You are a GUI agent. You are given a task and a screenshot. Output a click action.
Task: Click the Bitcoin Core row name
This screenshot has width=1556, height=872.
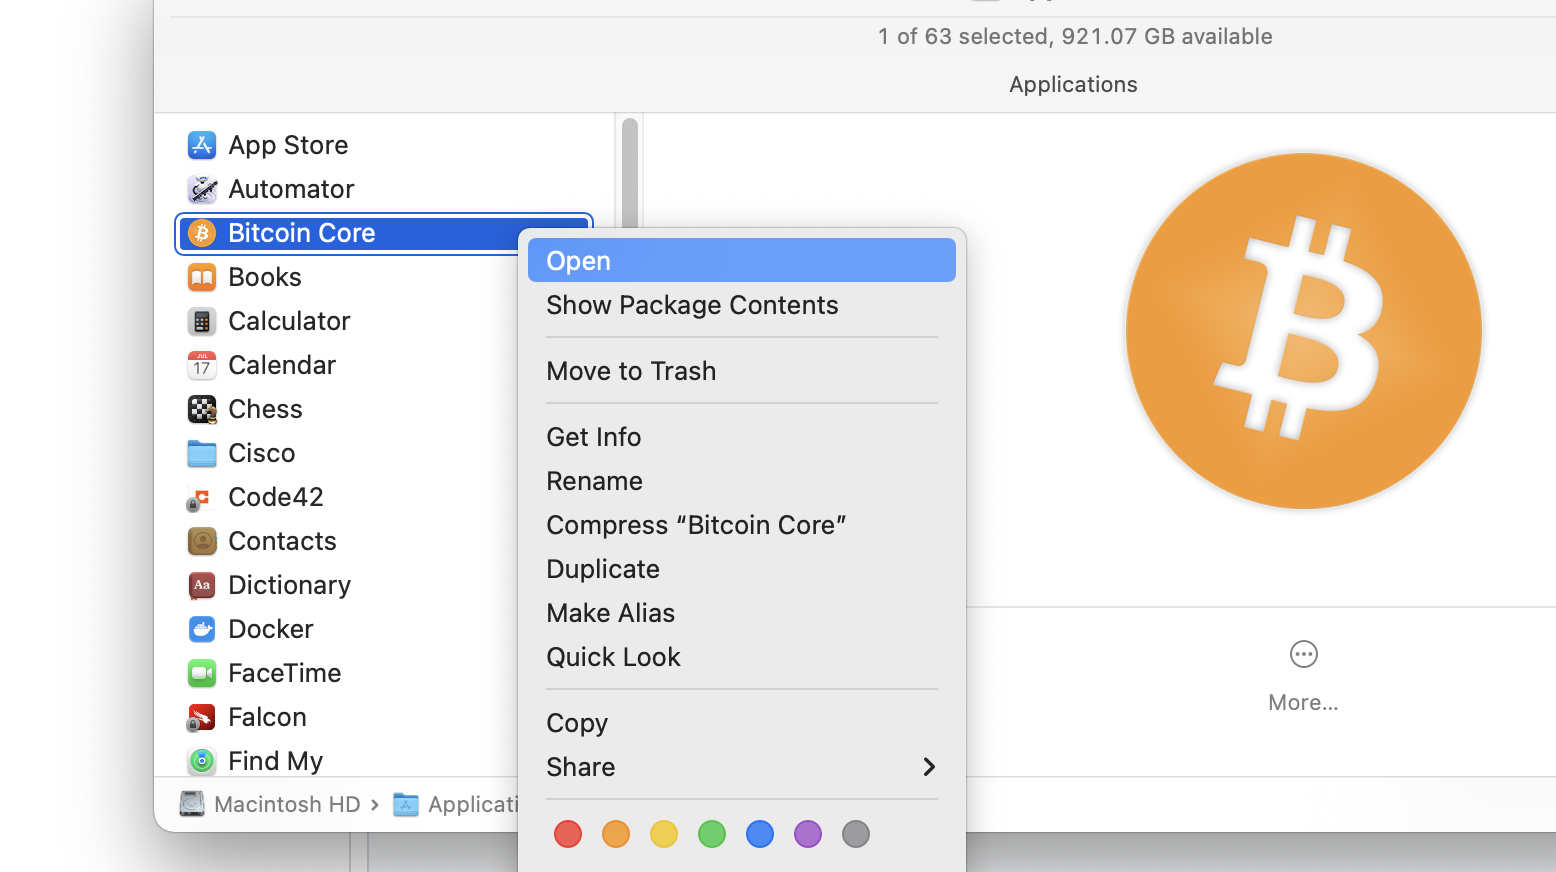pyautogui.click(x=302, y=233)
